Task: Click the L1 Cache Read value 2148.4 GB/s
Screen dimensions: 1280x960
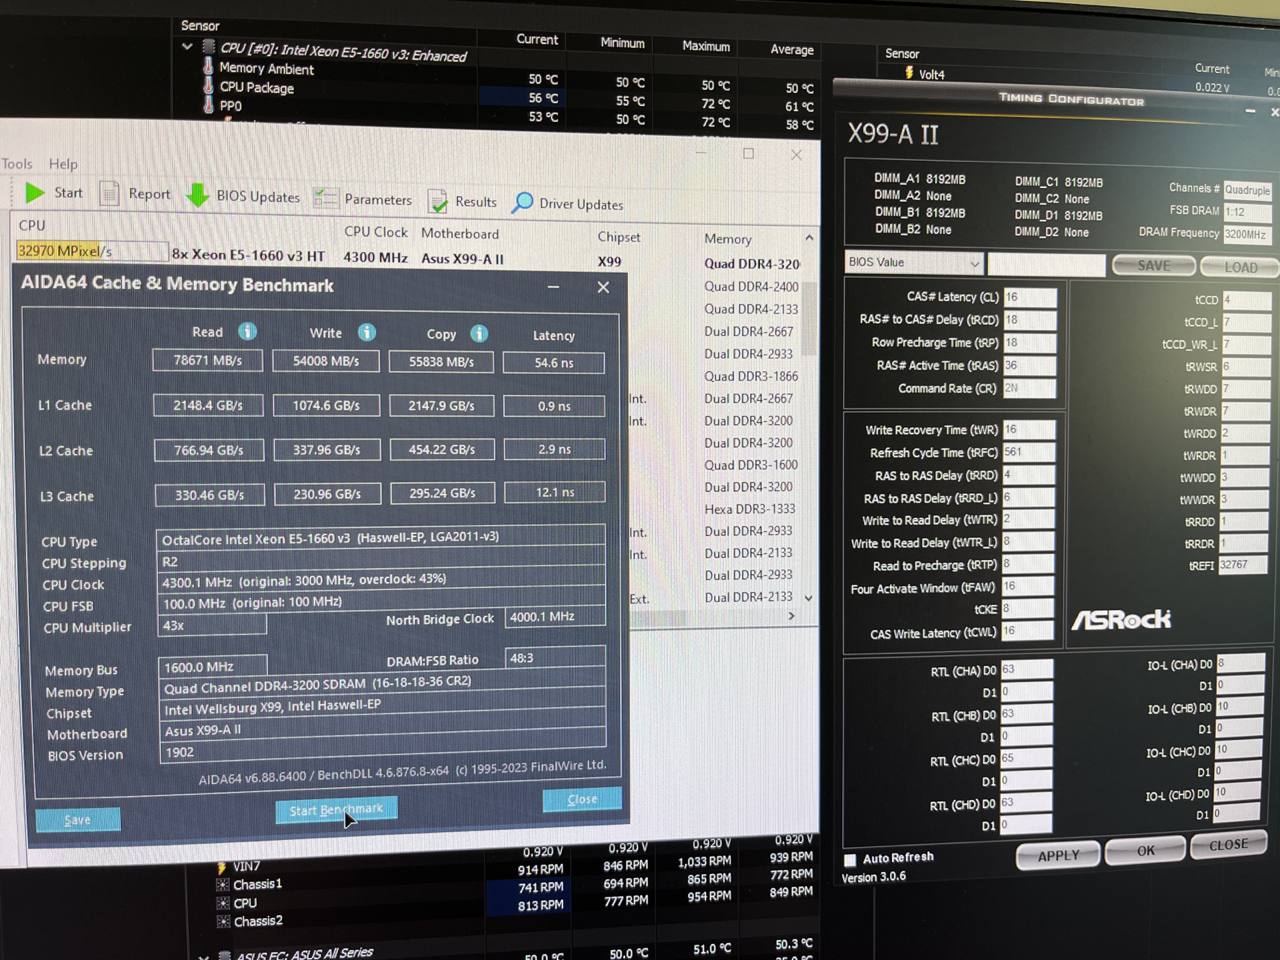Action: point(208,405)
